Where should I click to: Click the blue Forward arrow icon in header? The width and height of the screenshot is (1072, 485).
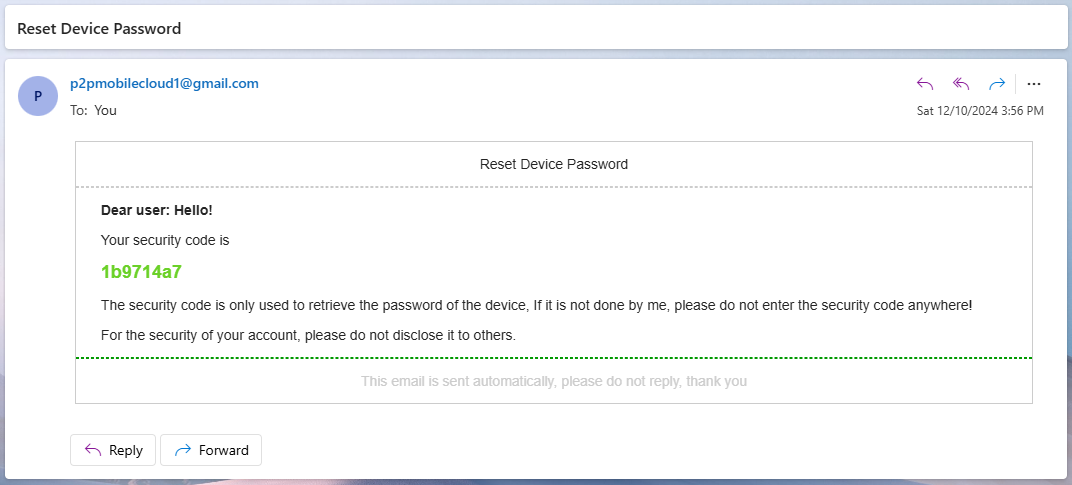[997, 83]
